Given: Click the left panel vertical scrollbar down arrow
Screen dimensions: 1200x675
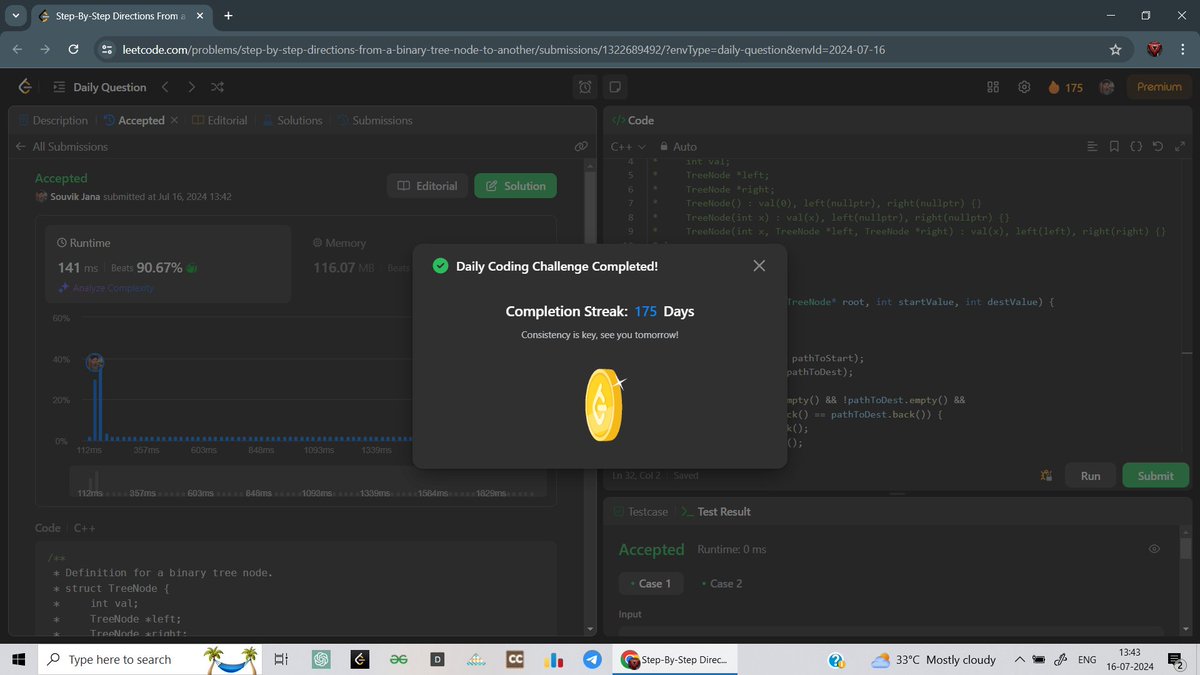Looking at the screenshot, I should click(592, 628).
